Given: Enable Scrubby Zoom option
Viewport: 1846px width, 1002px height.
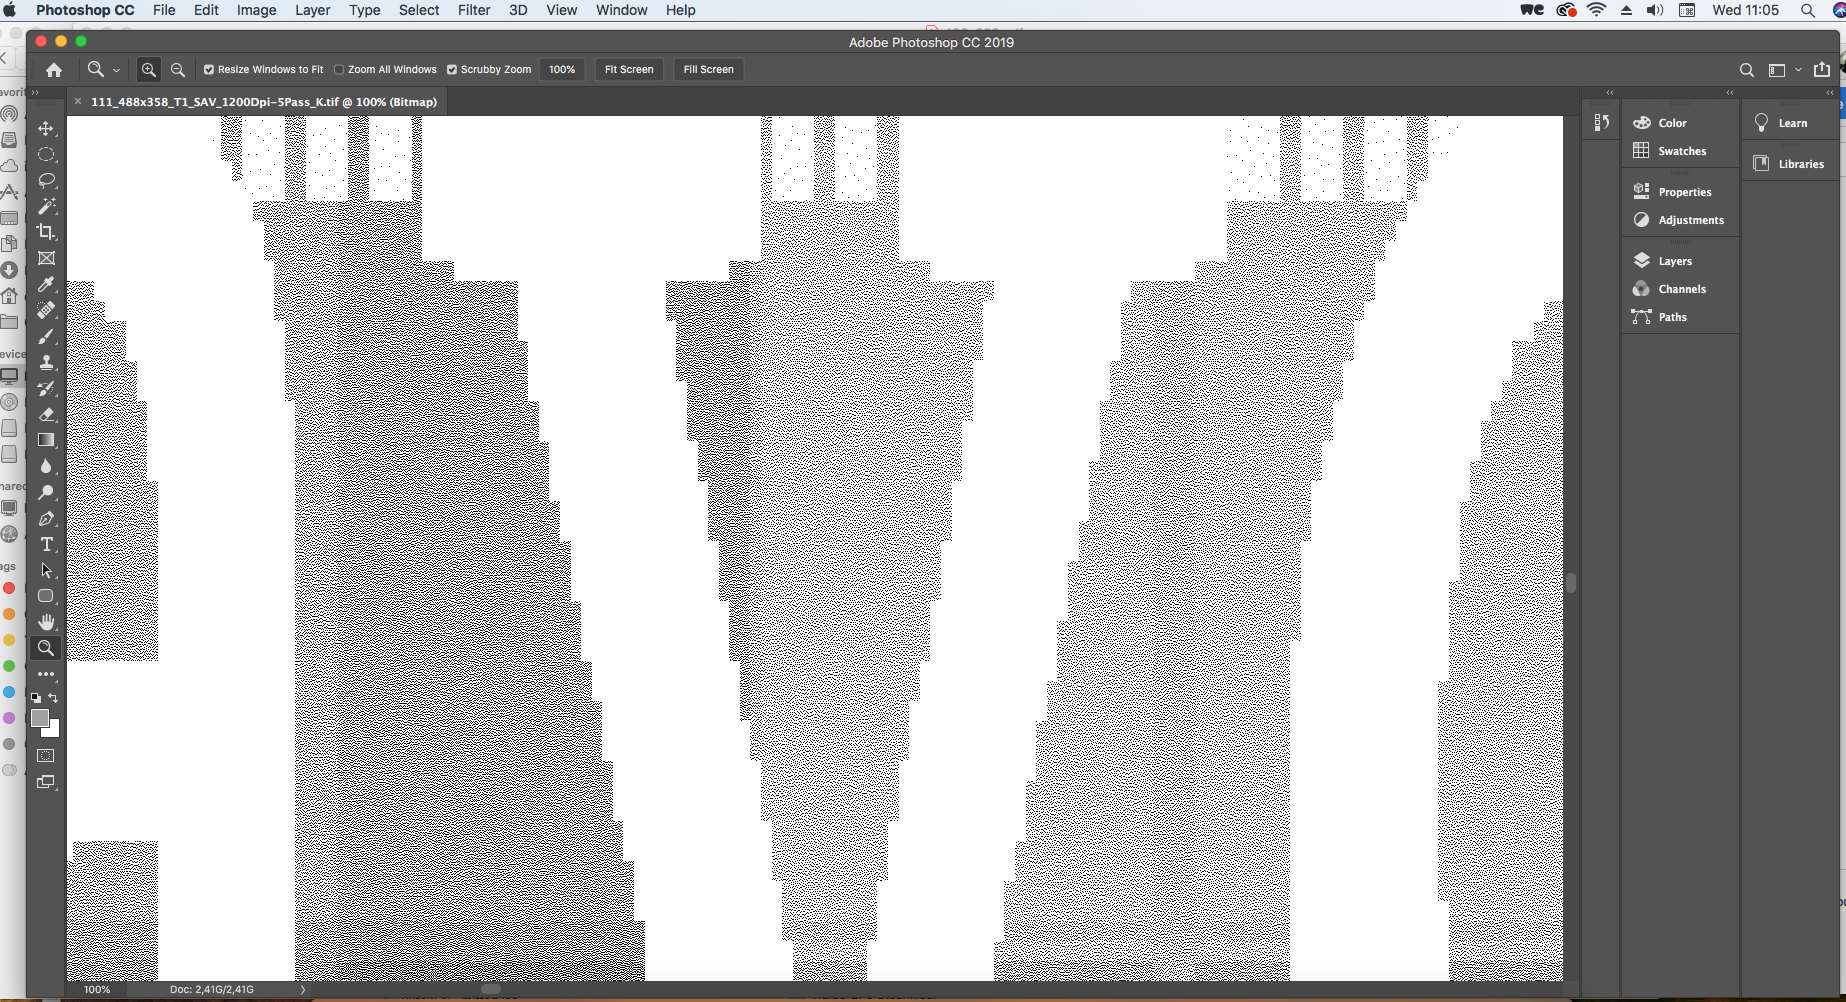Looking at the screenshot, I should 452,69.
